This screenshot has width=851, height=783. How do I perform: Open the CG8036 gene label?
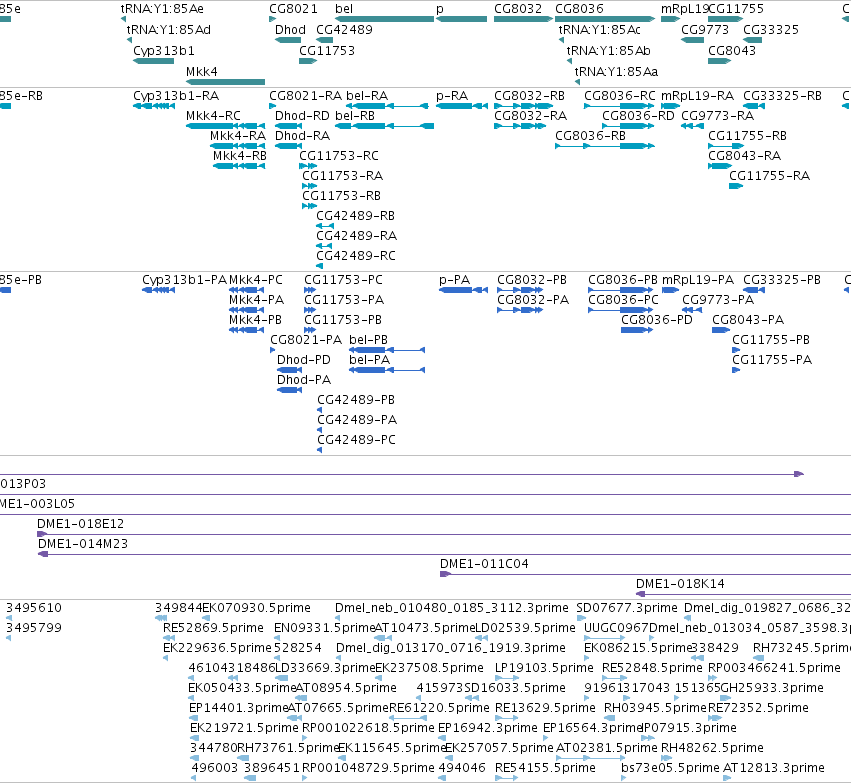pos(579,9)
